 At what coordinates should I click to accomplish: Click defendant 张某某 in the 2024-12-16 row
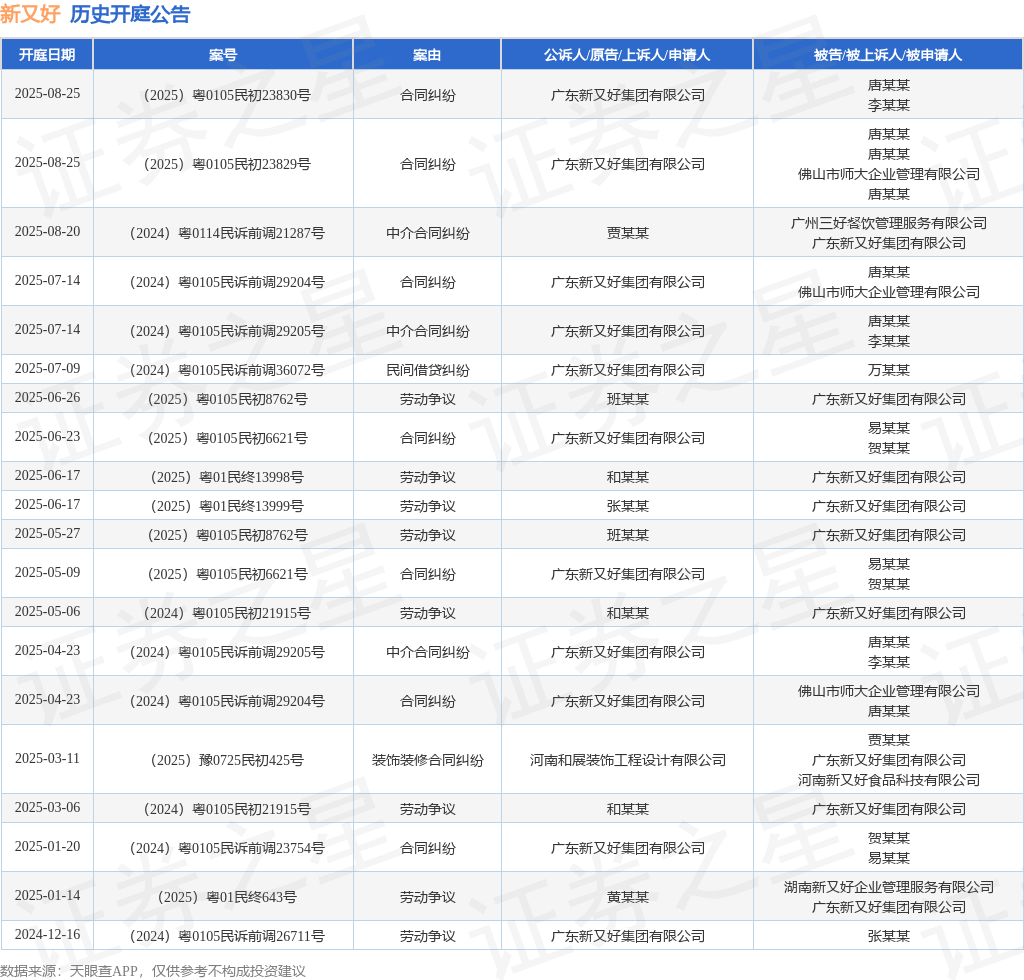[x=889, y=936]
